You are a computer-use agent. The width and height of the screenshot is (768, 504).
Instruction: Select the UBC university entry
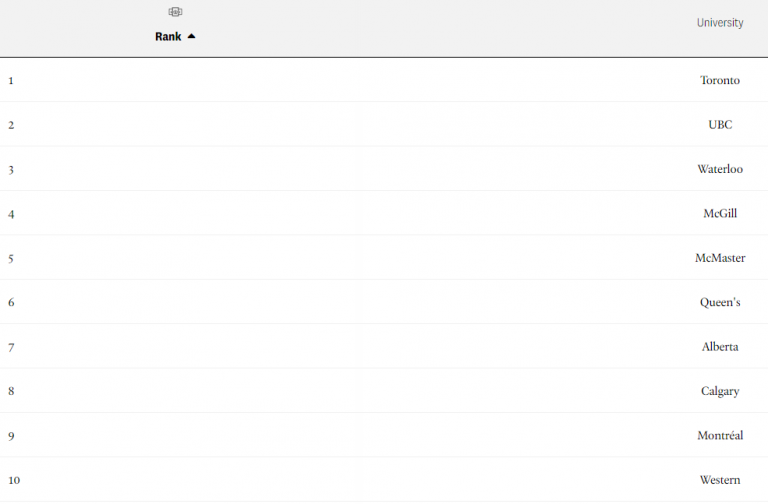[x=720, y=125]
